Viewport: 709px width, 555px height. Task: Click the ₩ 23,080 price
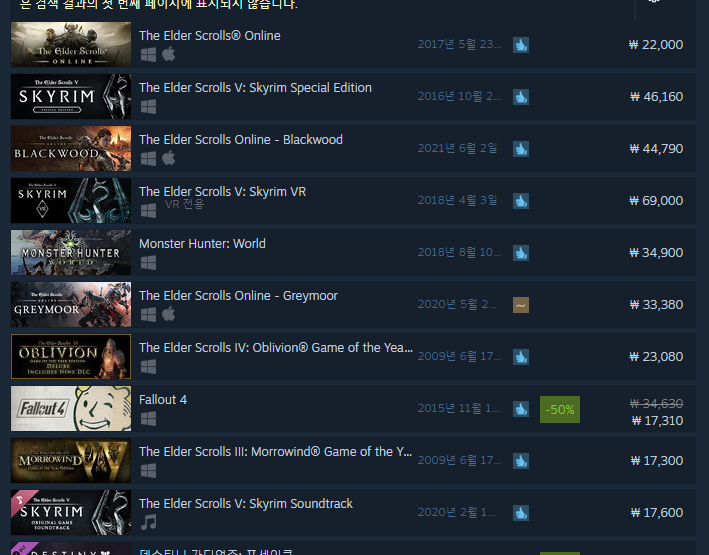click(656, 357)
